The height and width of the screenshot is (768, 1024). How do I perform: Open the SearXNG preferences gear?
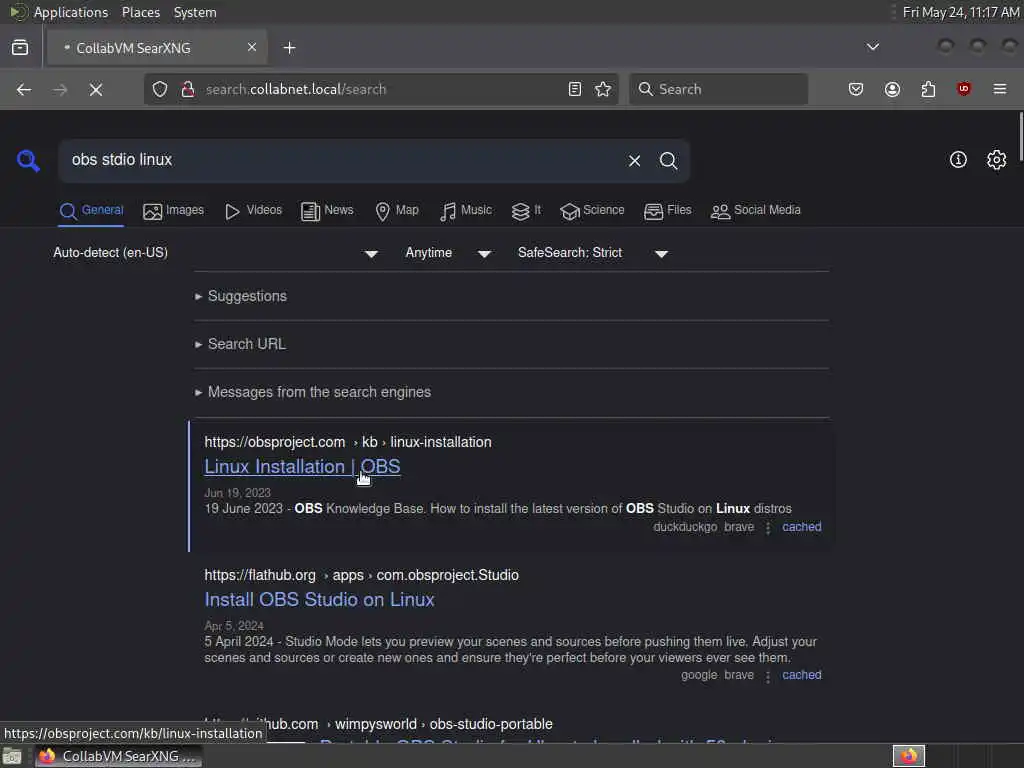click(x=997, y=160)
